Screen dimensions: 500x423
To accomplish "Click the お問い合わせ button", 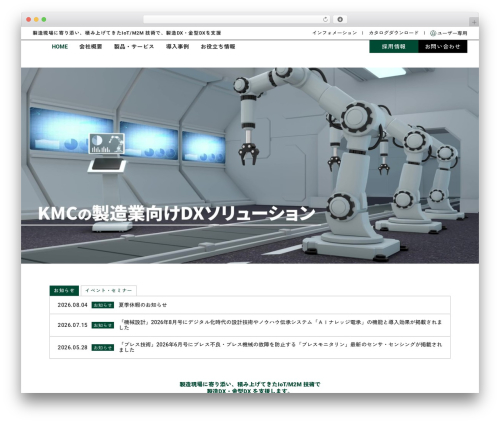I will (x=443, y=47).
